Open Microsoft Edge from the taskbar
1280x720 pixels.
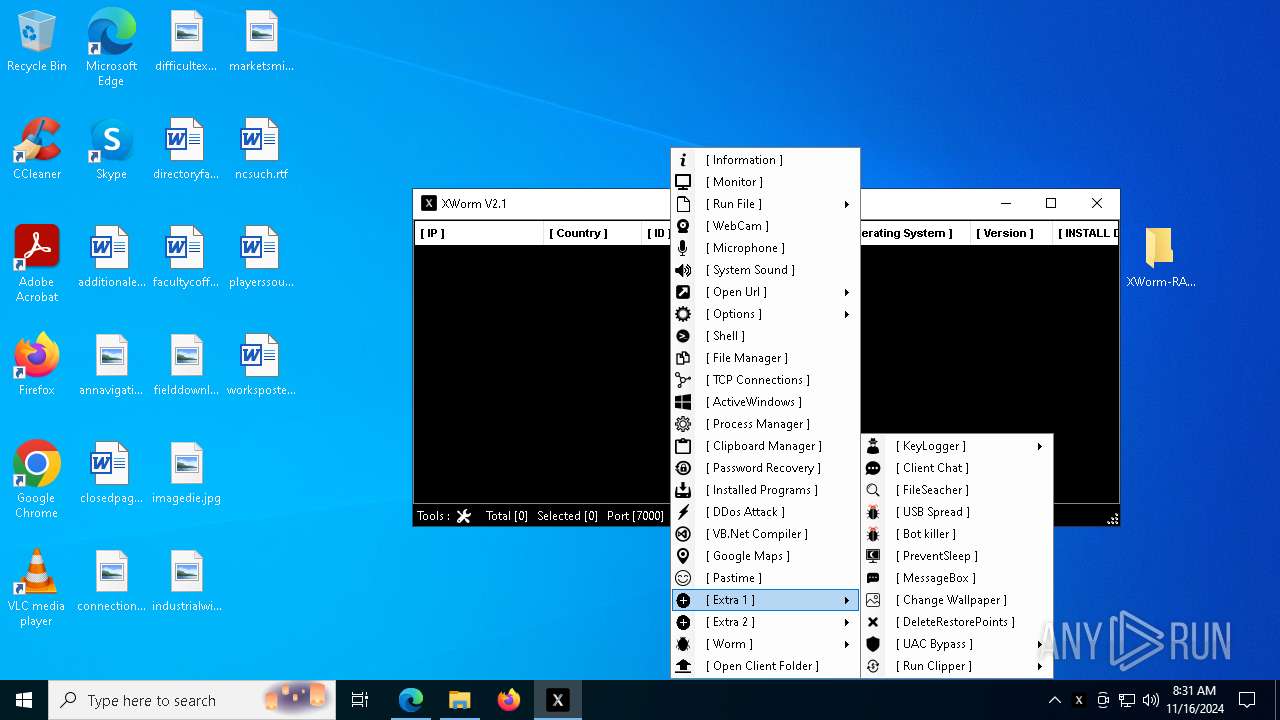(411, 700)
